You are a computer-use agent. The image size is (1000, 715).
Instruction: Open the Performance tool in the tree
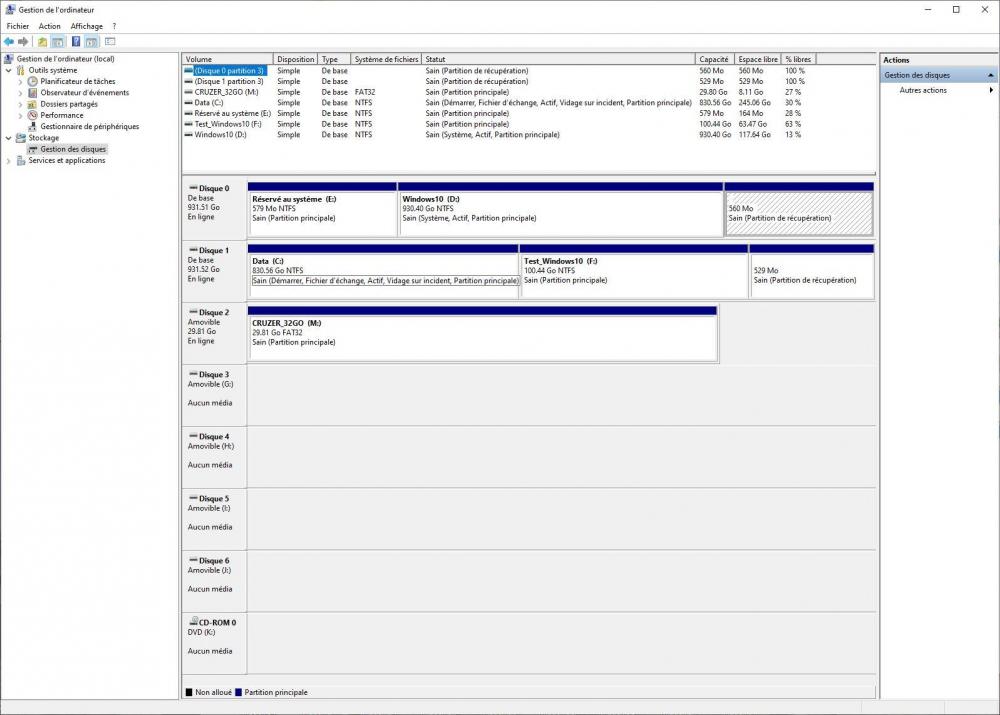61,115
